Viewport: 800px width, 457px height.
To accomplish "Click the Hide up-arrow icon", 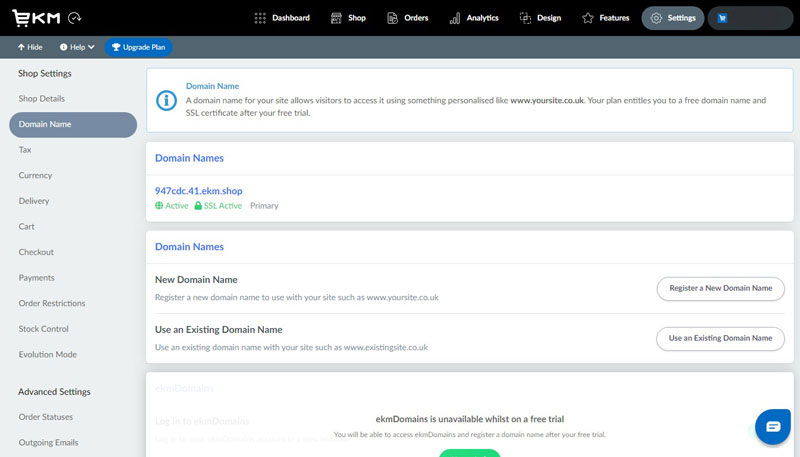I will (21, 47).
